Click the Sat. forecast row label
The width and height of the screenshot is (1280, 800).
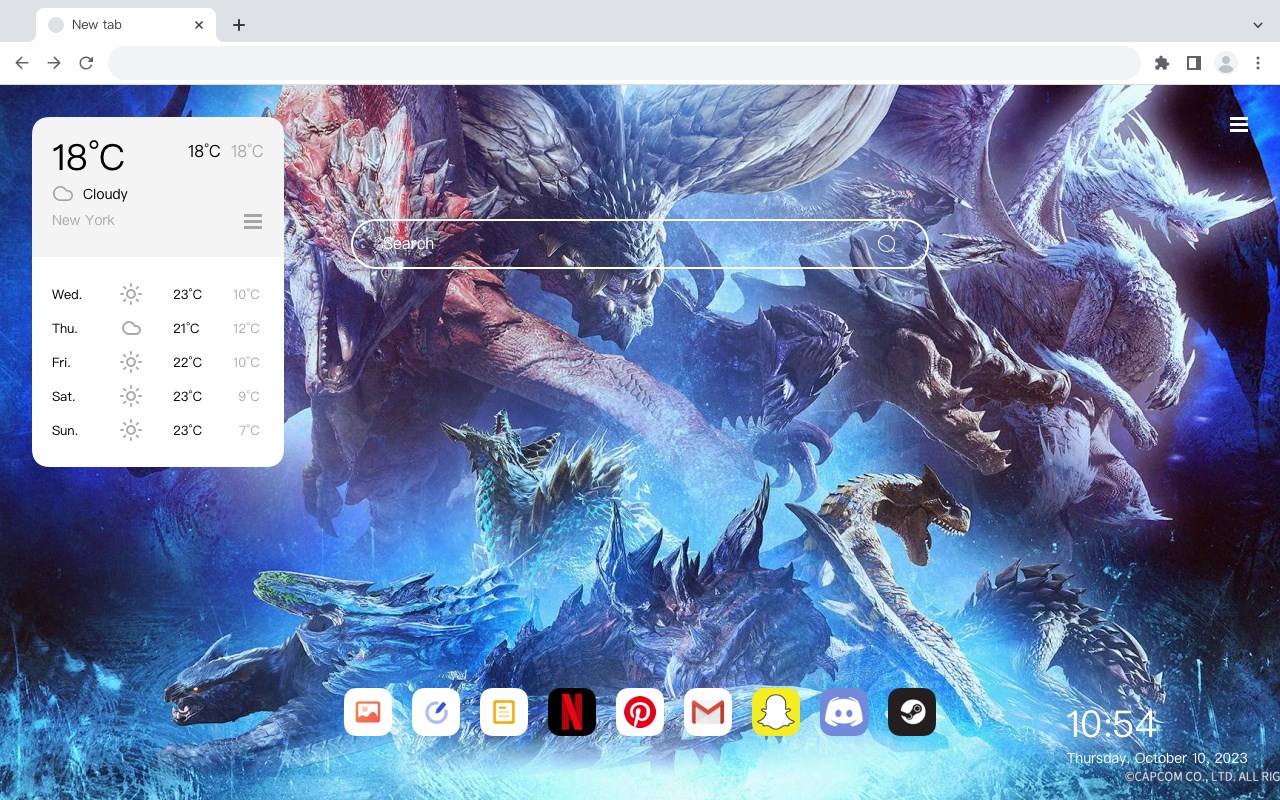tap(64, 396)
